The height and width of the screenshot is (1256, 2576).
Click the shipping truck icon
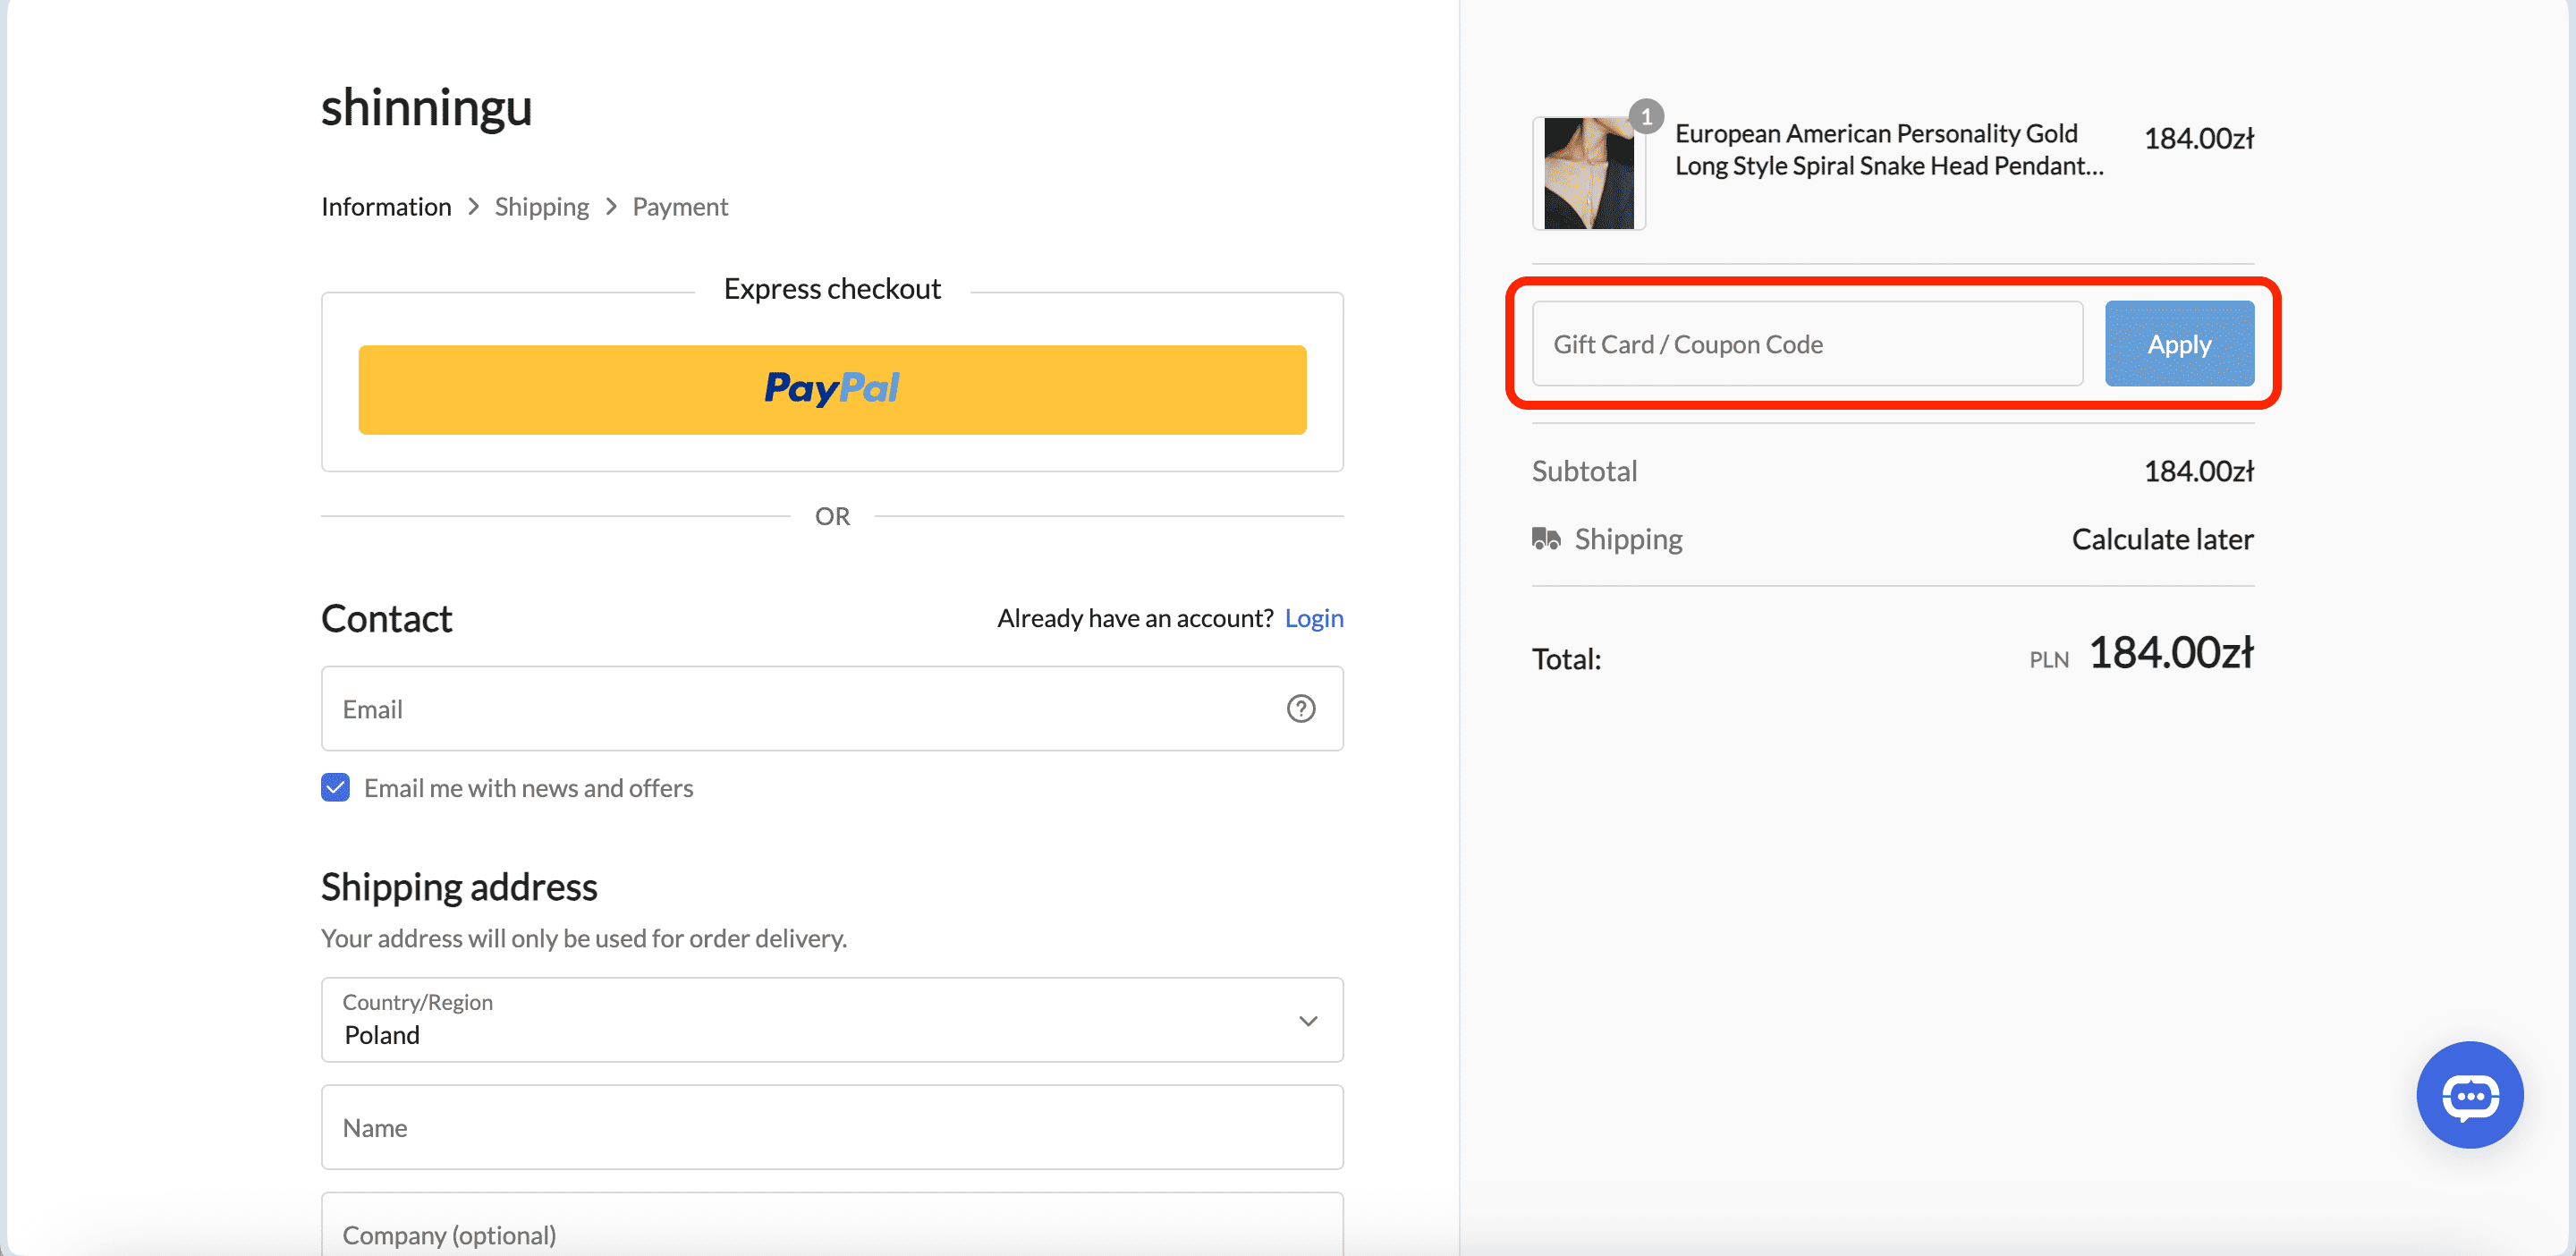[x=1545, y=539]
